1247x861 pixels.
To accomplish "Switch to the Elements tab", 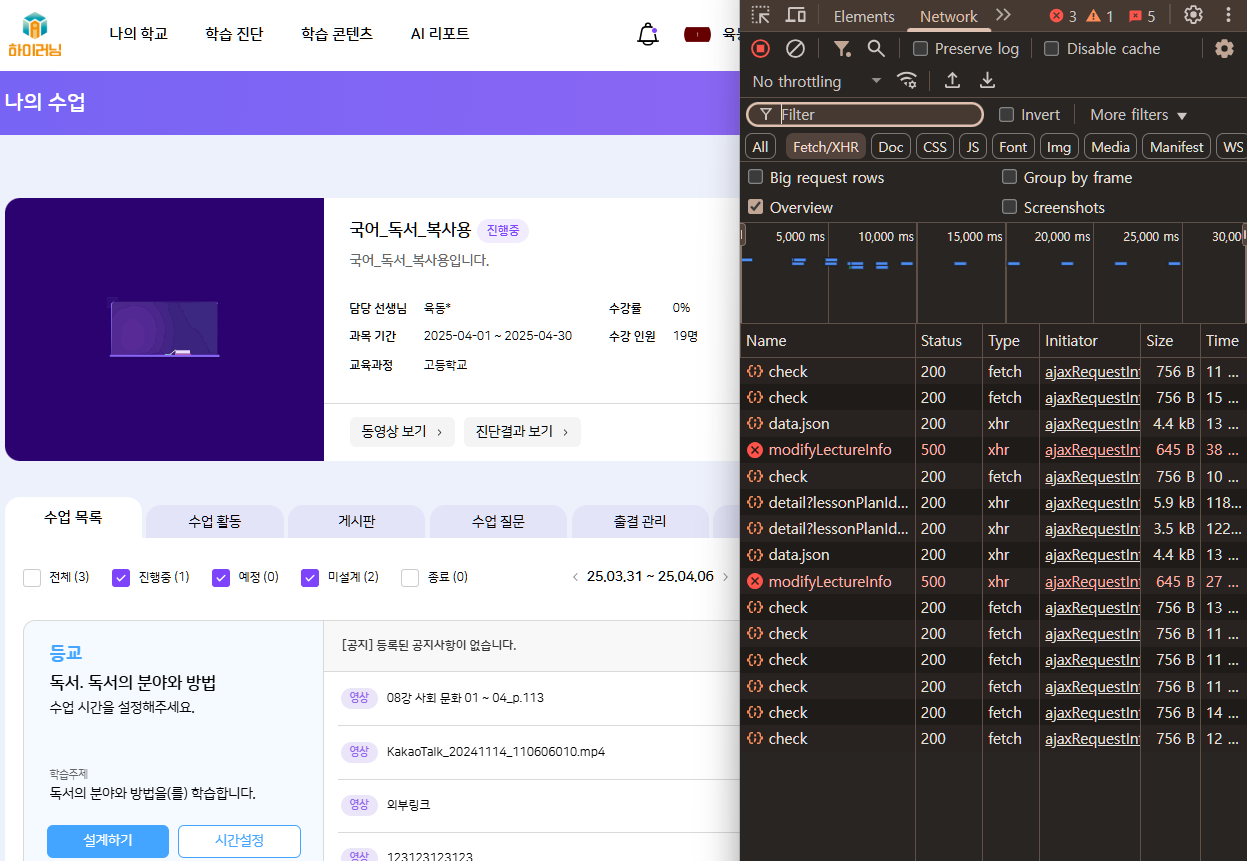I will coord(864,16).
